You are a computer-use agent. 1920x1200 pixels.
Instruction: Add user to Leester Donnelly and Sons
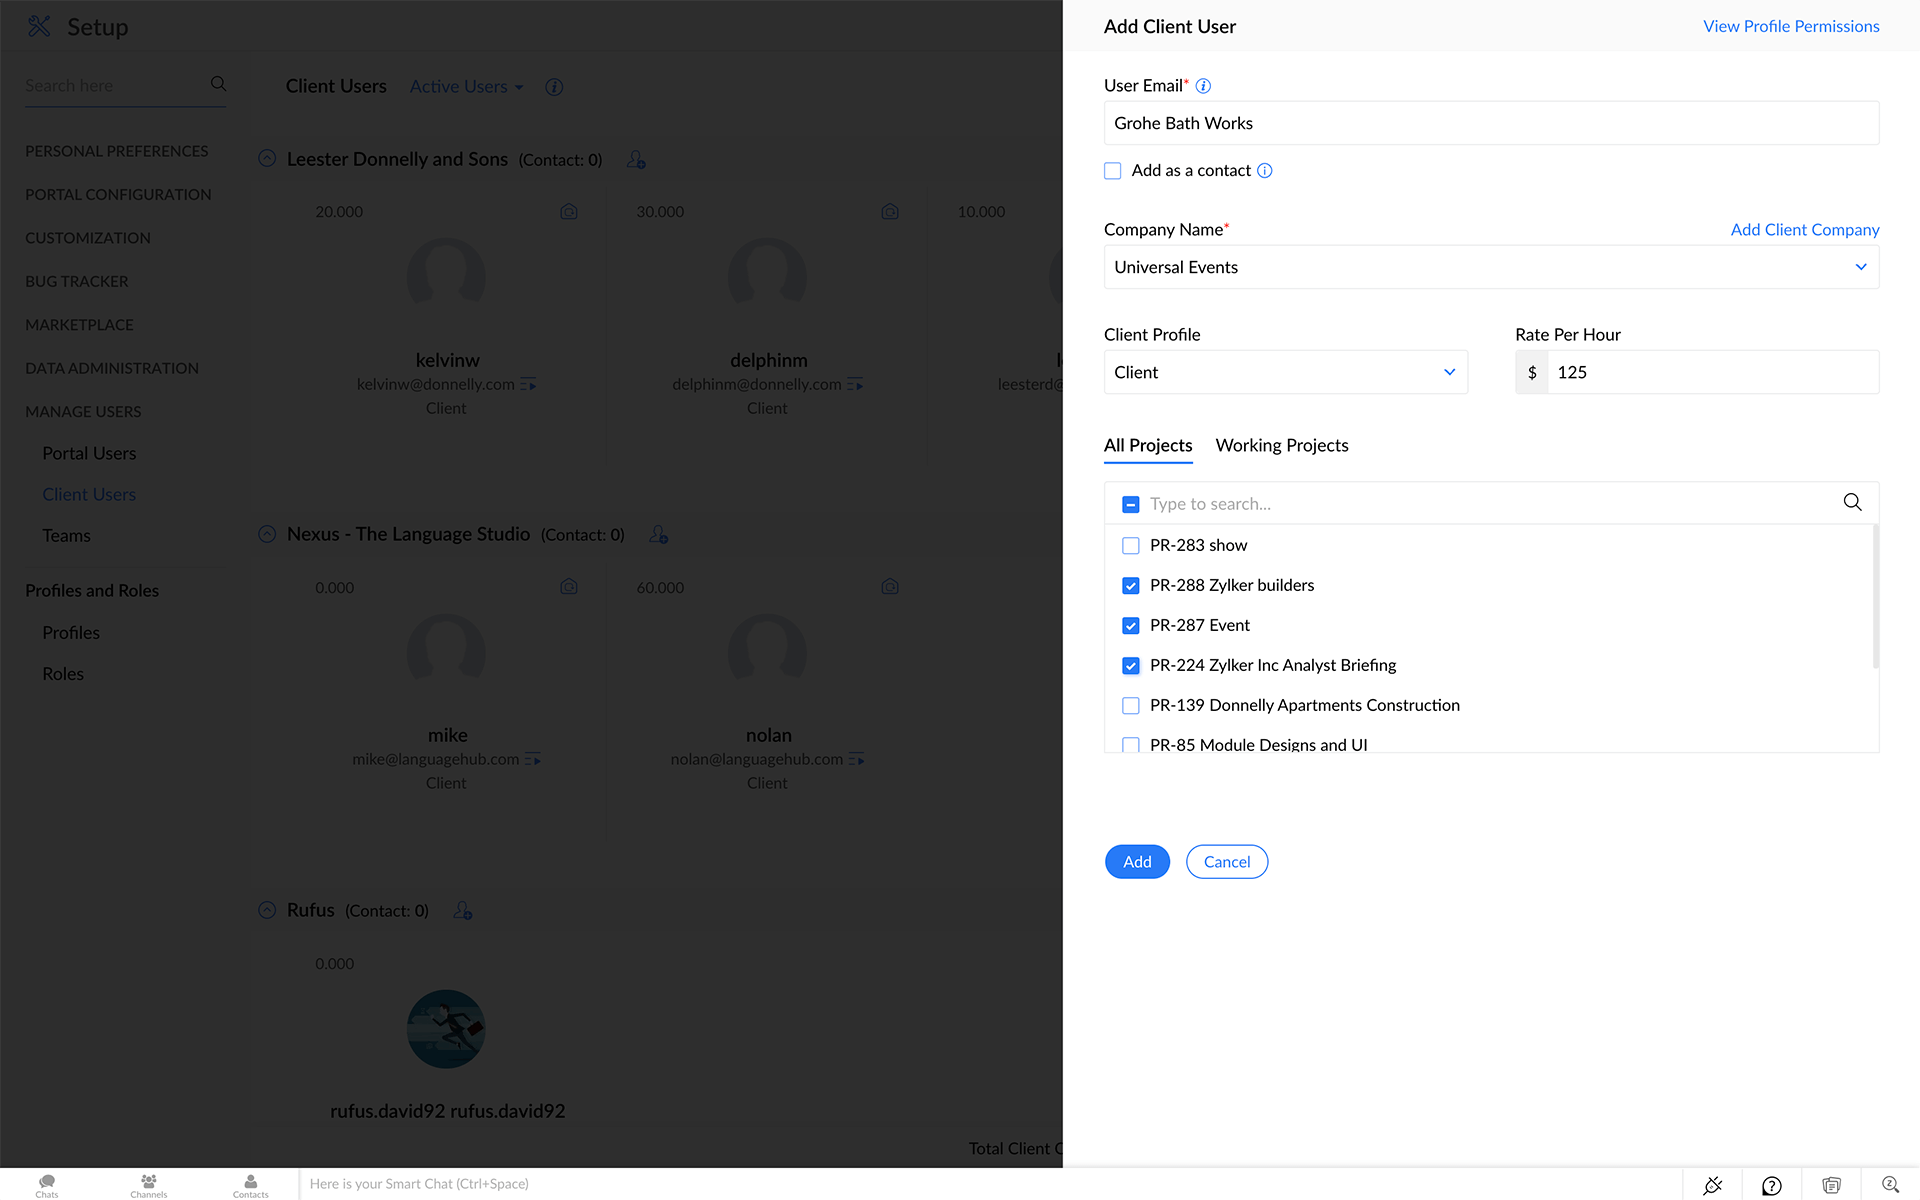click(x=636, y=159)
